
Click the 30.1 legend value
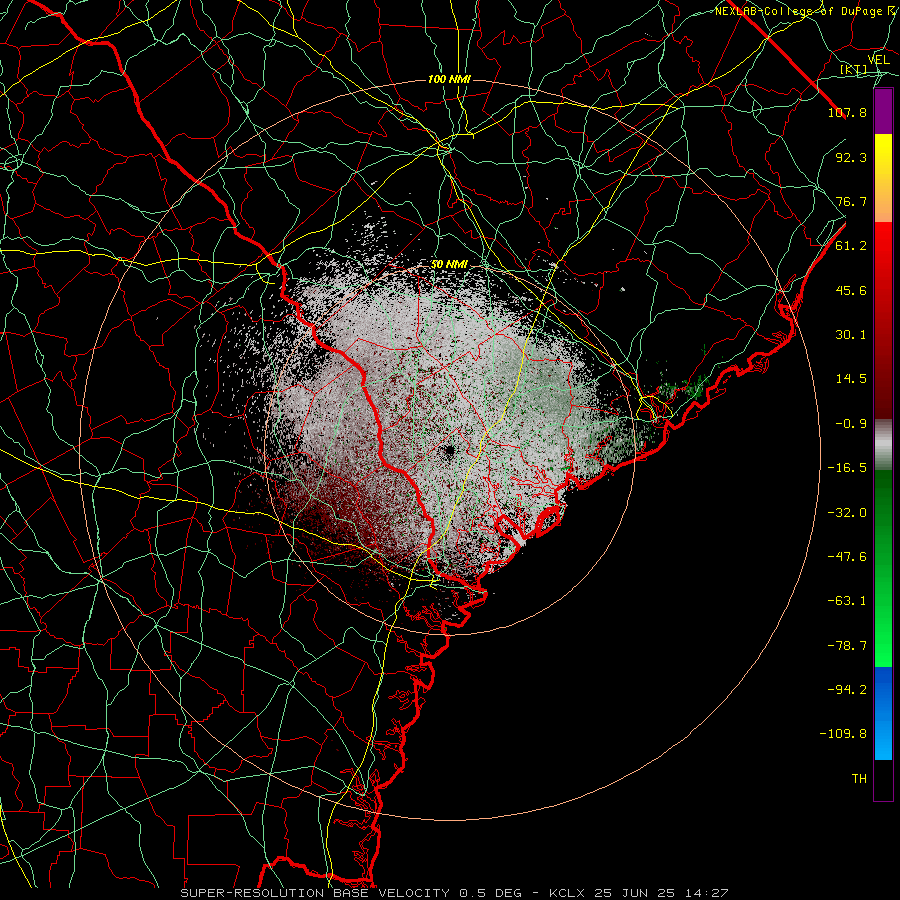click(851, 335)
